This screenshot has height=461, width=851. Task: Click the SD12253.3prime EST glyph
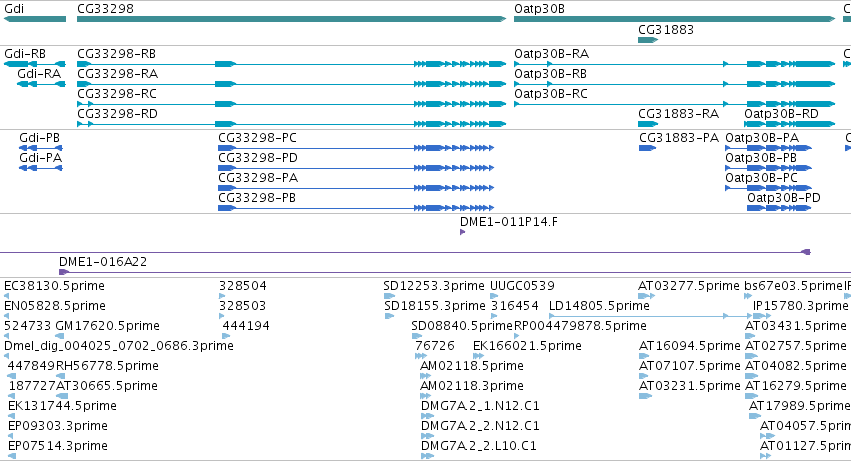(390, 296)
